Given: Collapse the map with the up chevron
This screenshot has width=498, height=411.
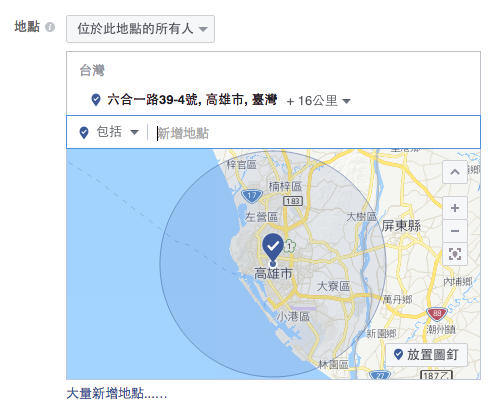Looking at the screenshot, I should [x=455, y=172].
